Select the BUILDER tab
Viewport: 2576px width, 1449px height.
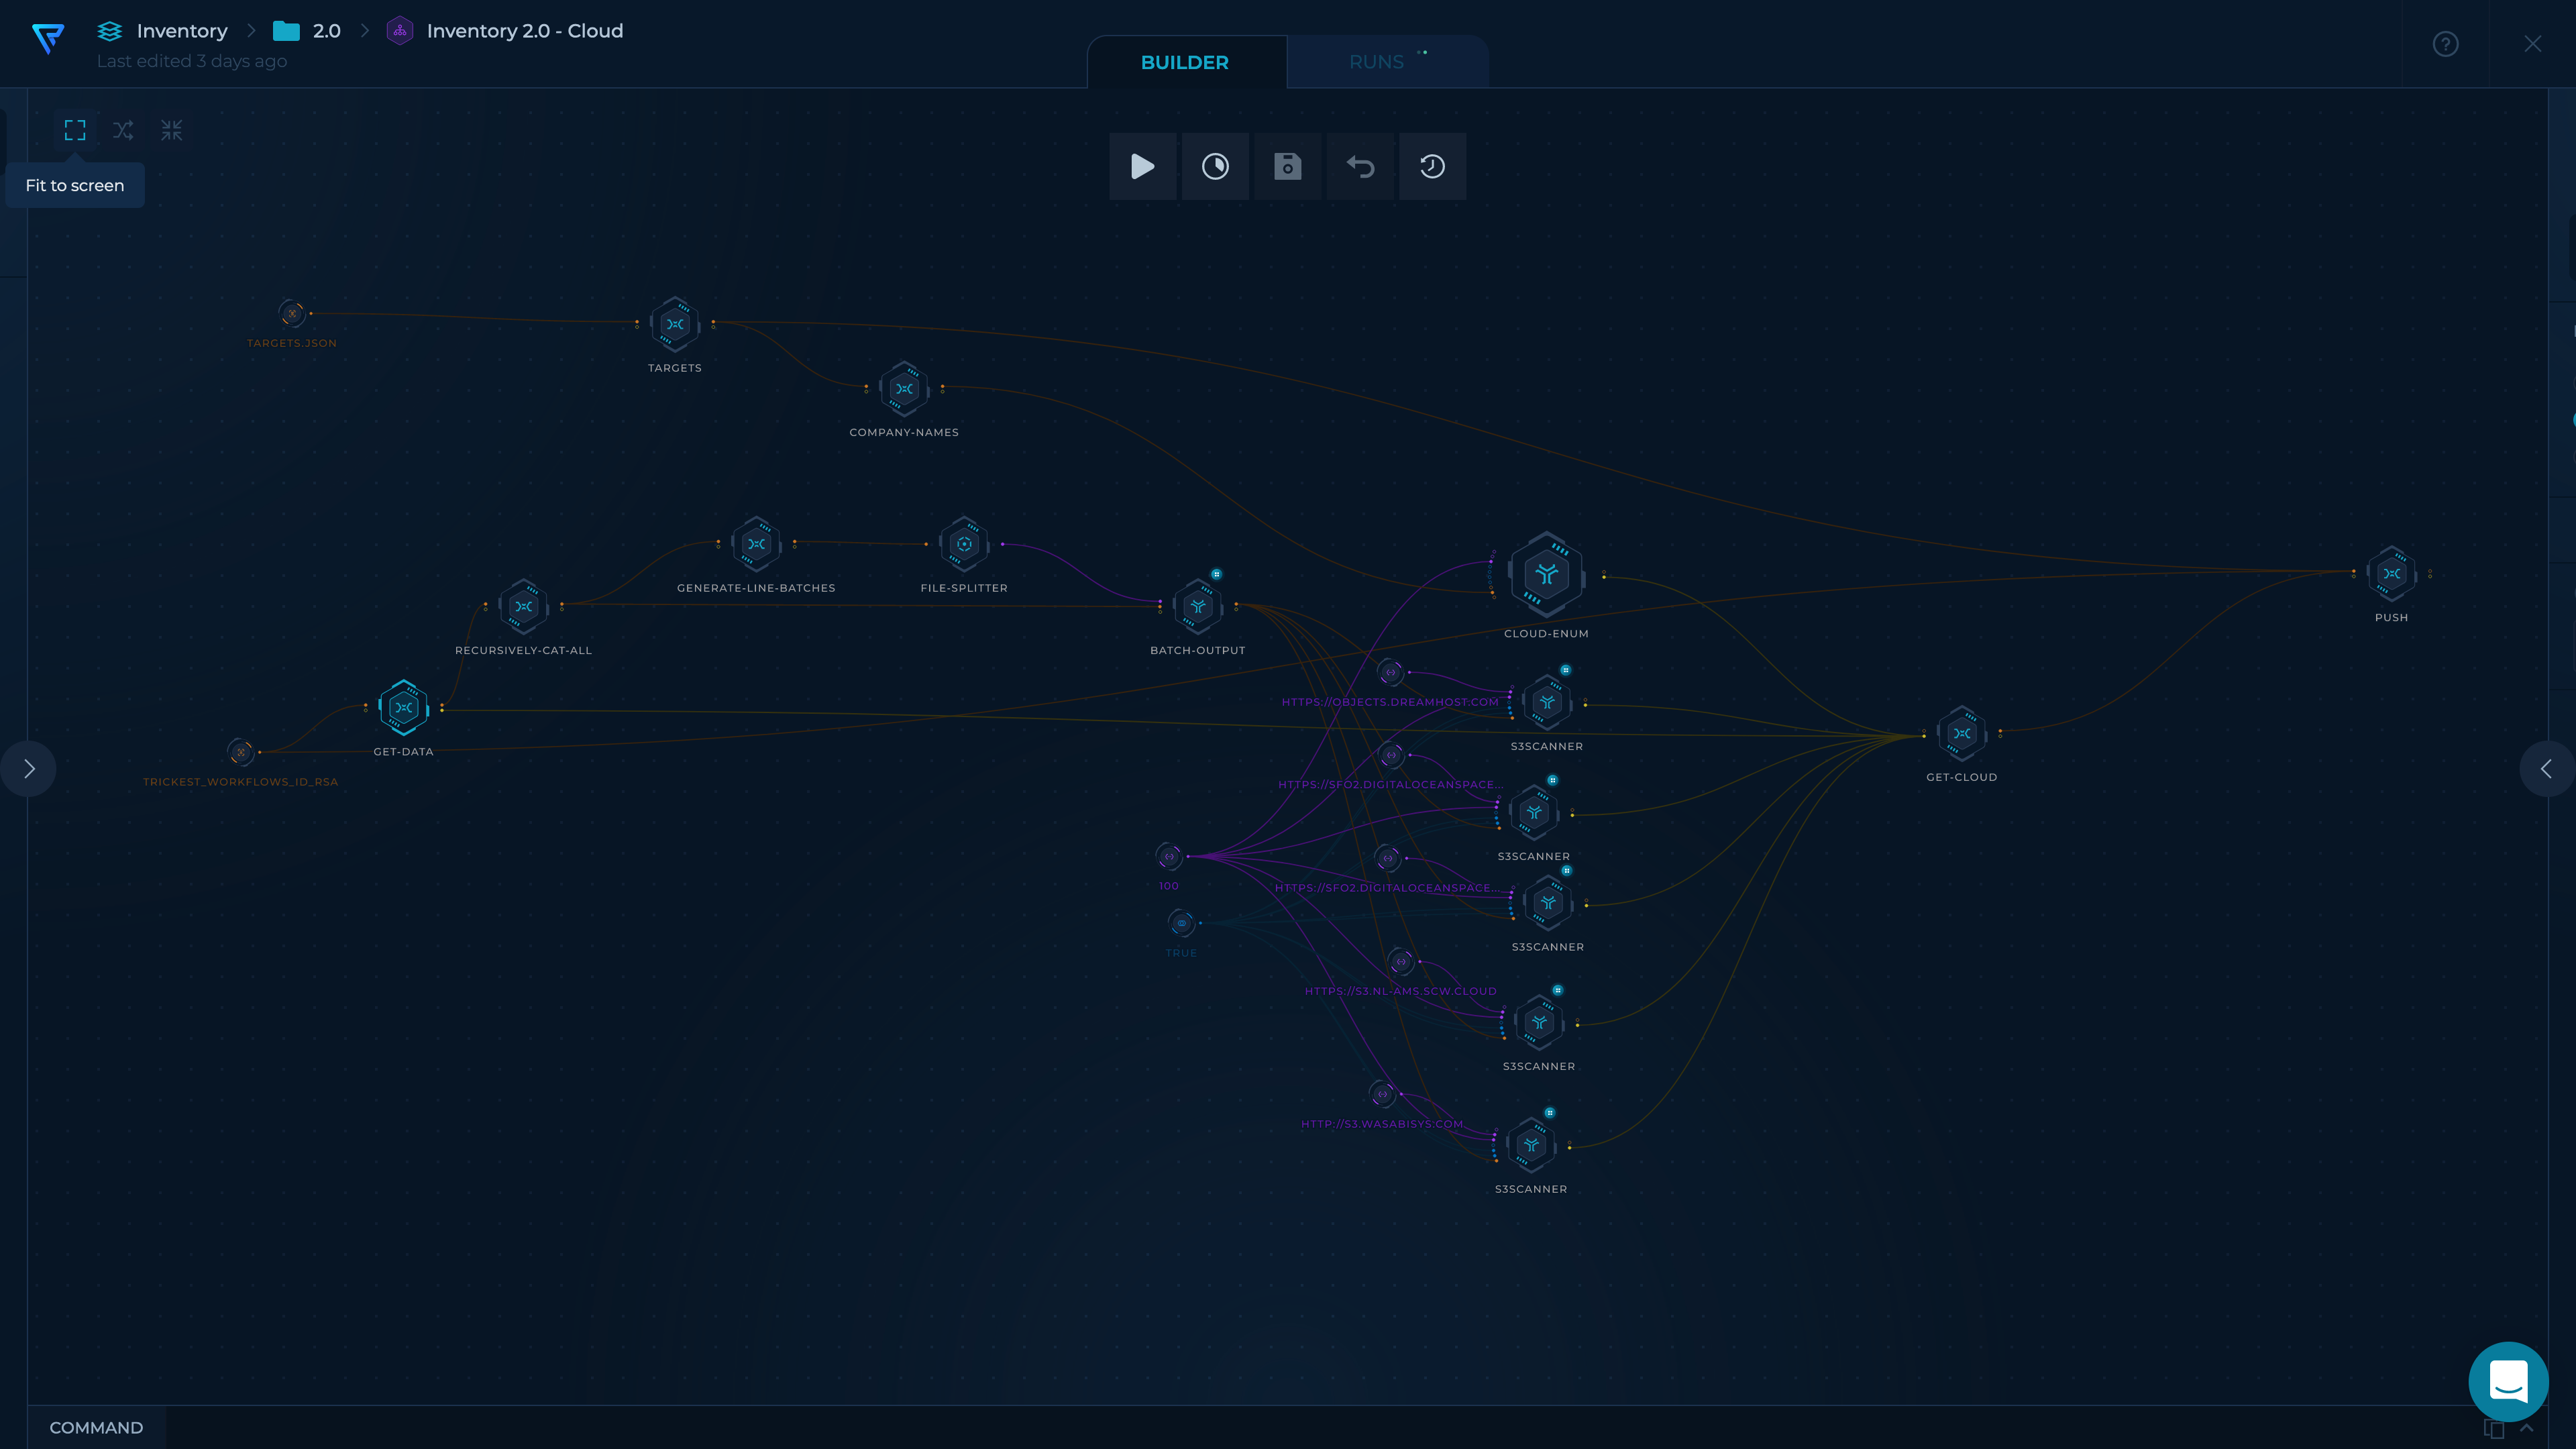[x=1184, y=62]
